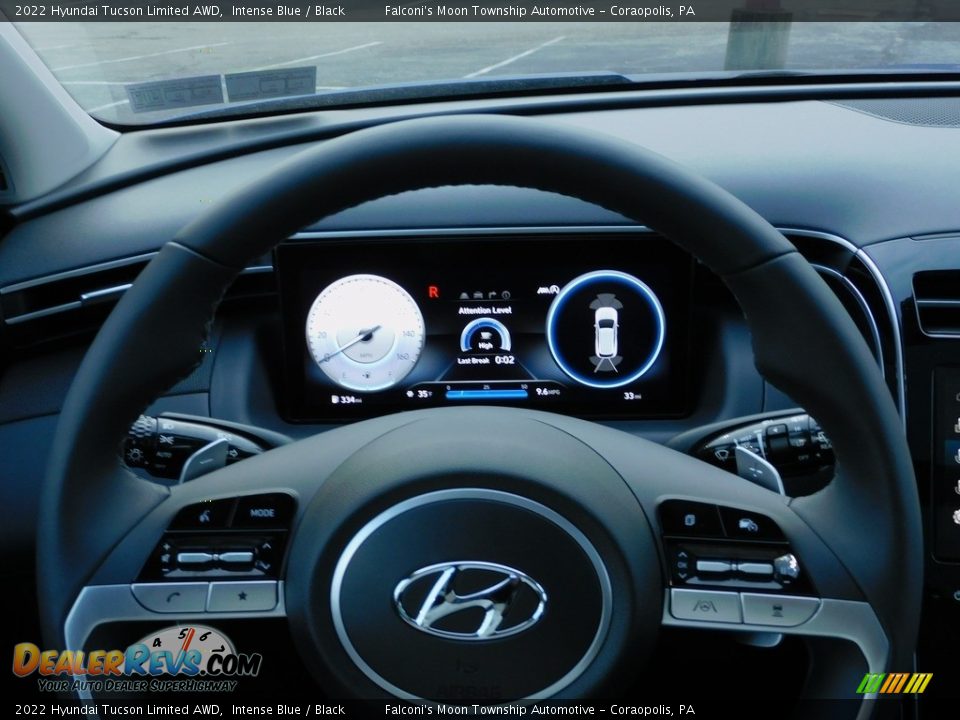960x720 pixels.
Task: Tap the blue fuel economy bar
Action: point(487,394)
